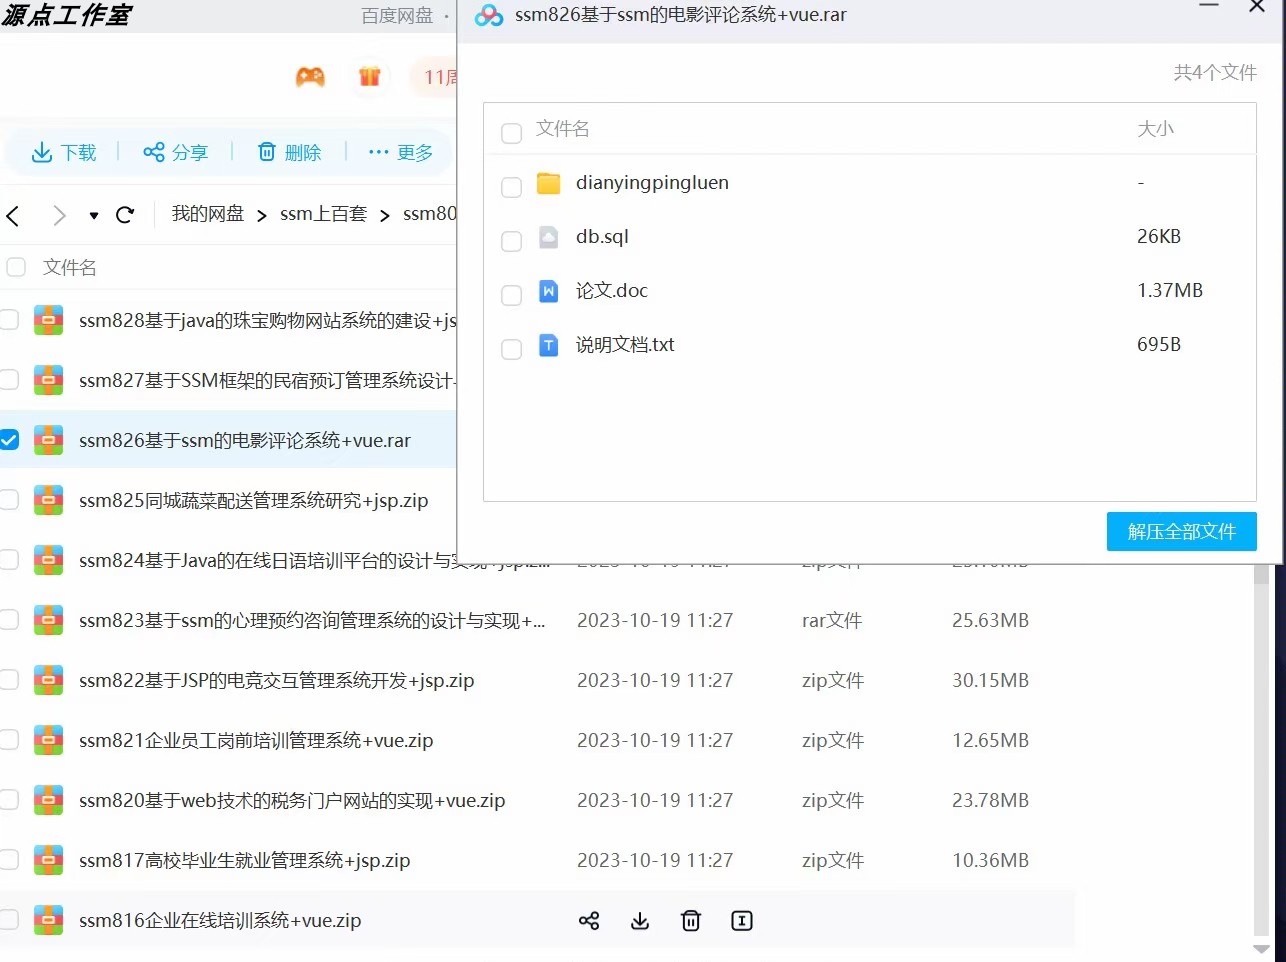Check the select-all checkbox in the archive dialog
The image size is (1286, 962).
[511, 132]
